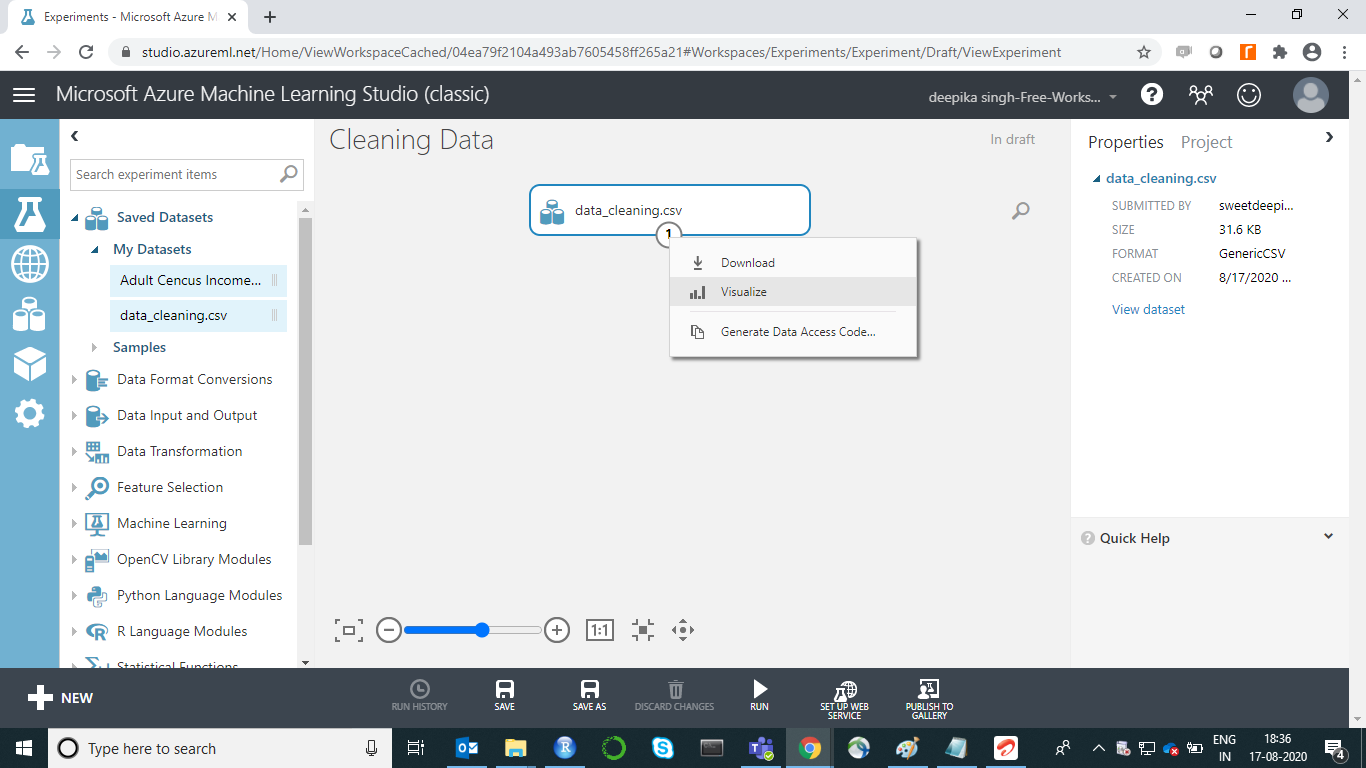
Task: Open Outlook from the taskbar
Action: 467,748
